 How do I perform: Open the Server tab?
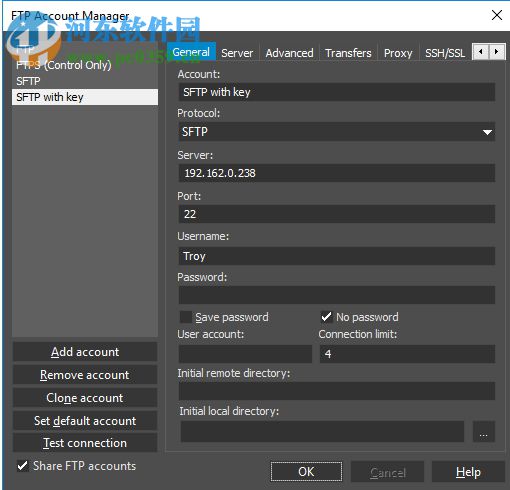tap(237, 53)
